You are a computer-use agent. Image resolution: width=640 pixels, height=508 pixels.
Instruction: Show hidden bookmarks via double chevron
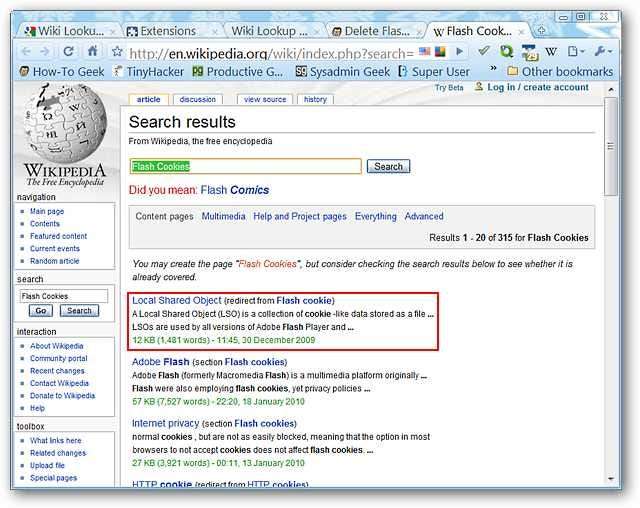493,68
